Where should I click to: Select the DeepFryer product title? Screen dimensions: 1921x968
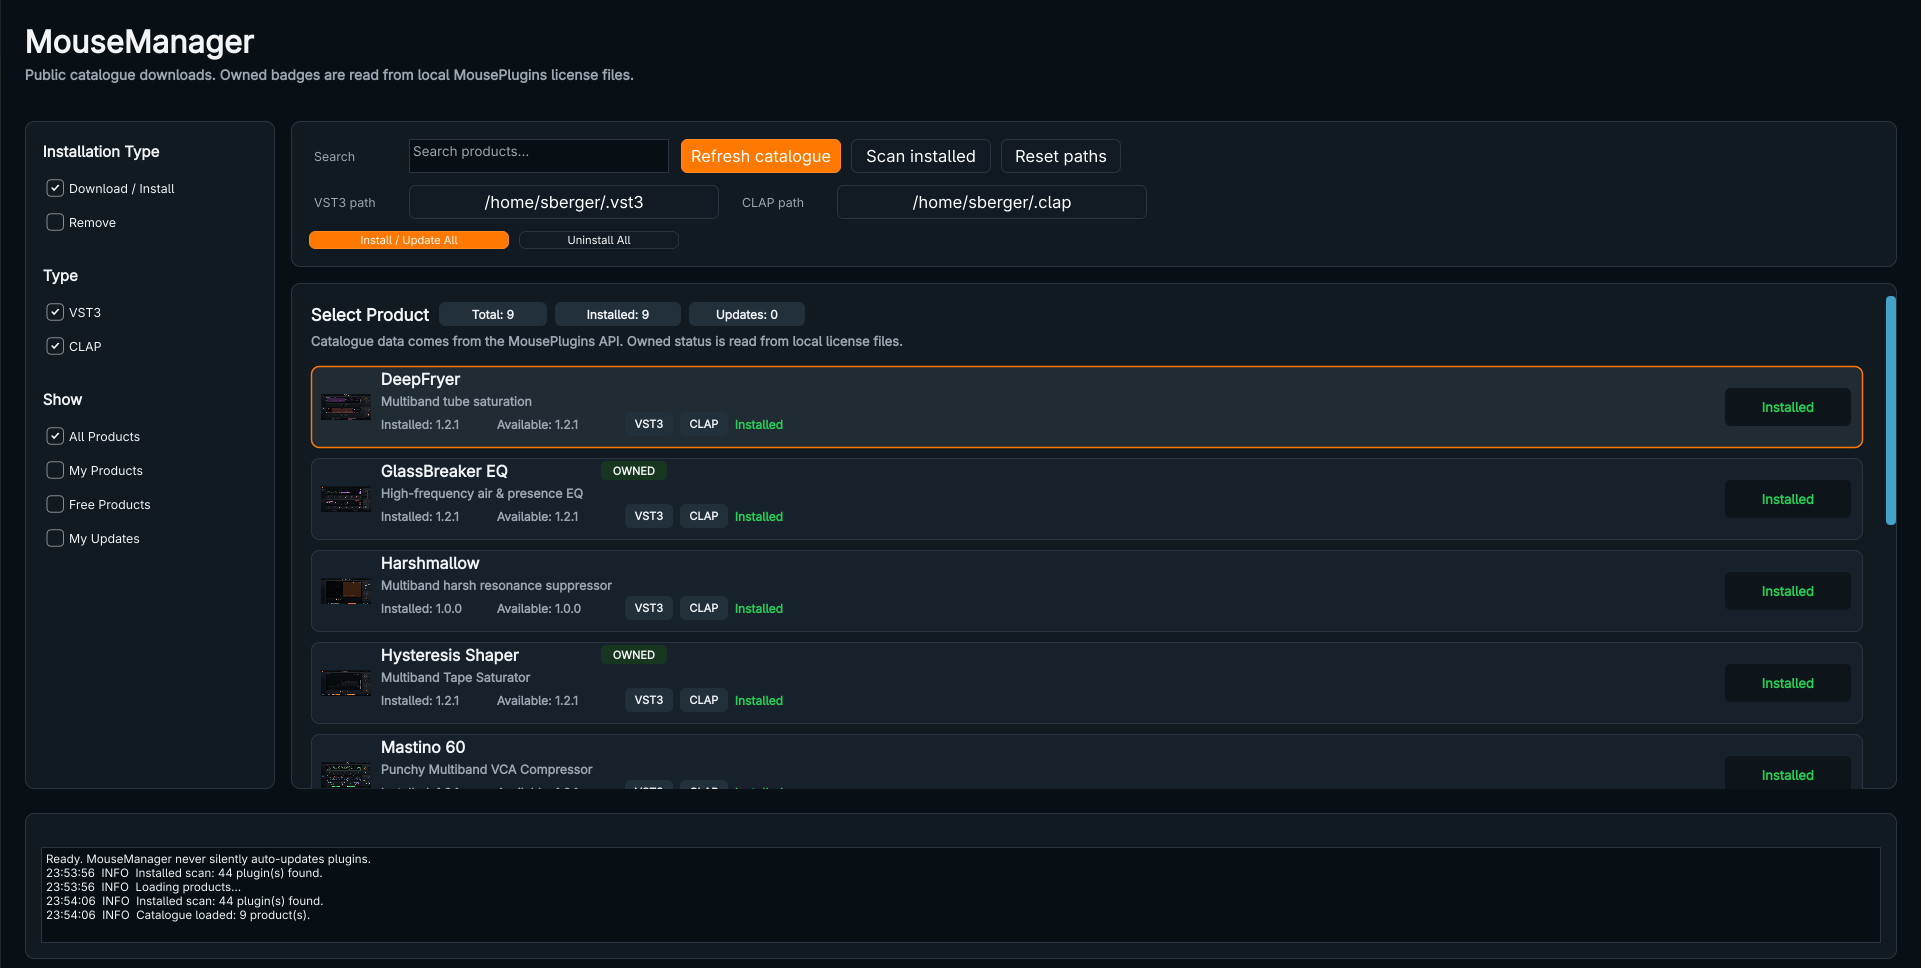[x=420, y=379]
